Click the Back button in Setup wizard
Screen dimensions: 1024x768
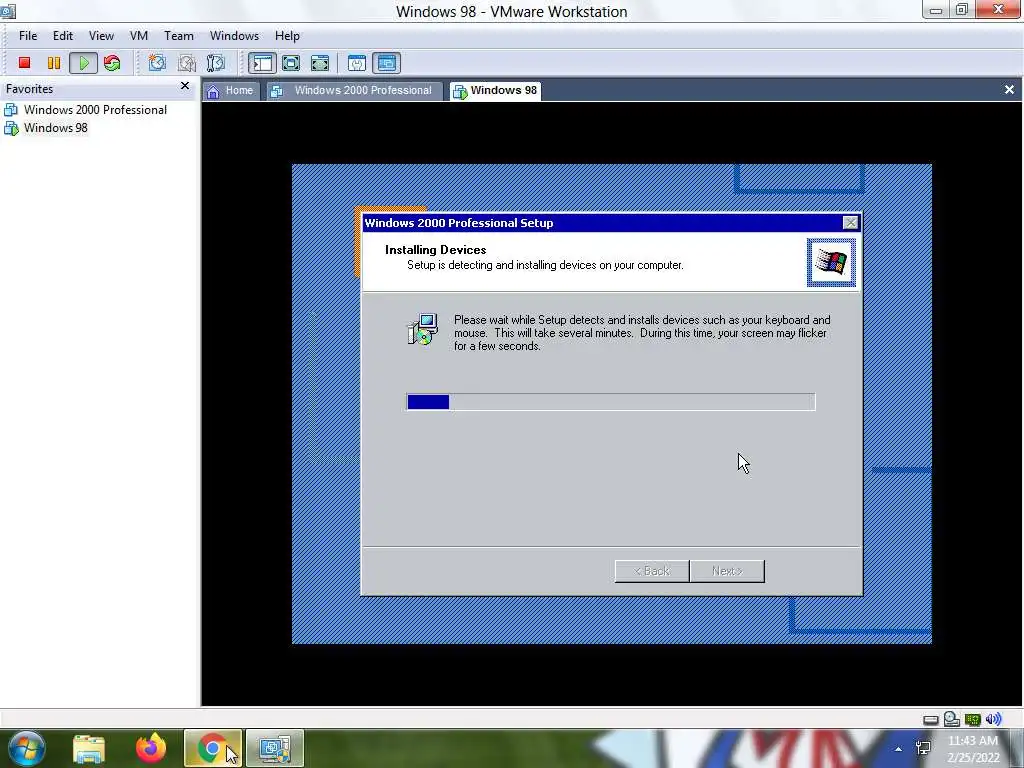pos(652,571)
